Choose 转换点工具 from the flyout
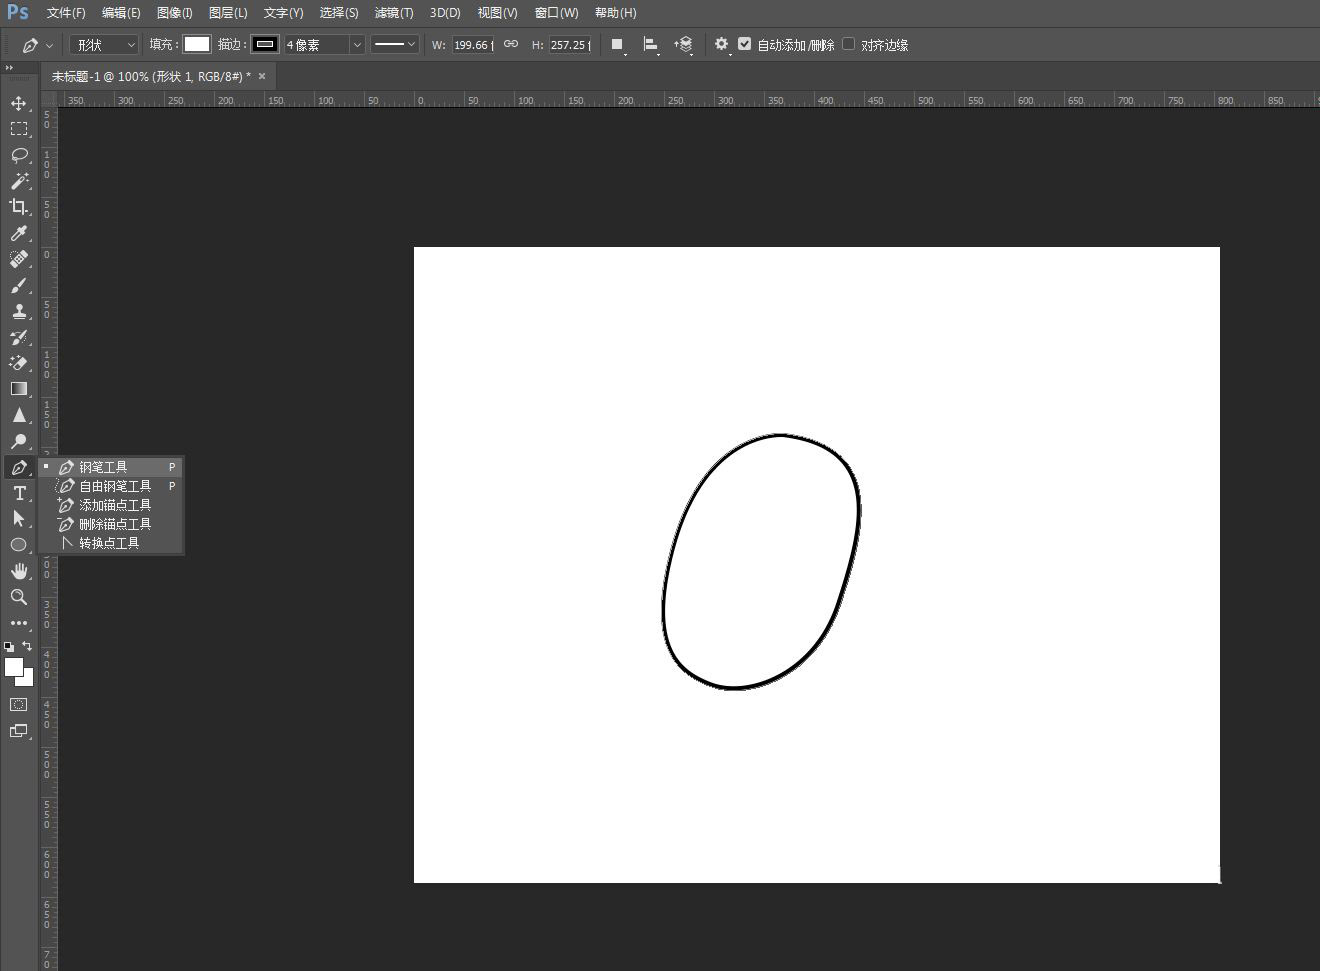The height and width of the screenshot is (971, 1320). 109,543
